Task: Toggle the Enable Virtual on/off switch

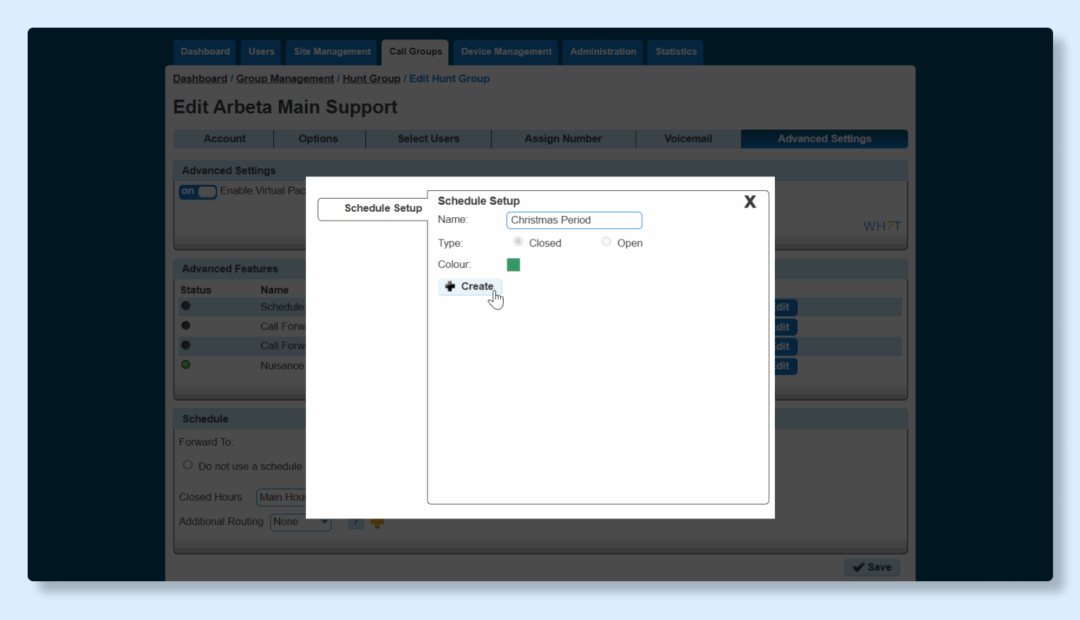Action: pos(198,192)
